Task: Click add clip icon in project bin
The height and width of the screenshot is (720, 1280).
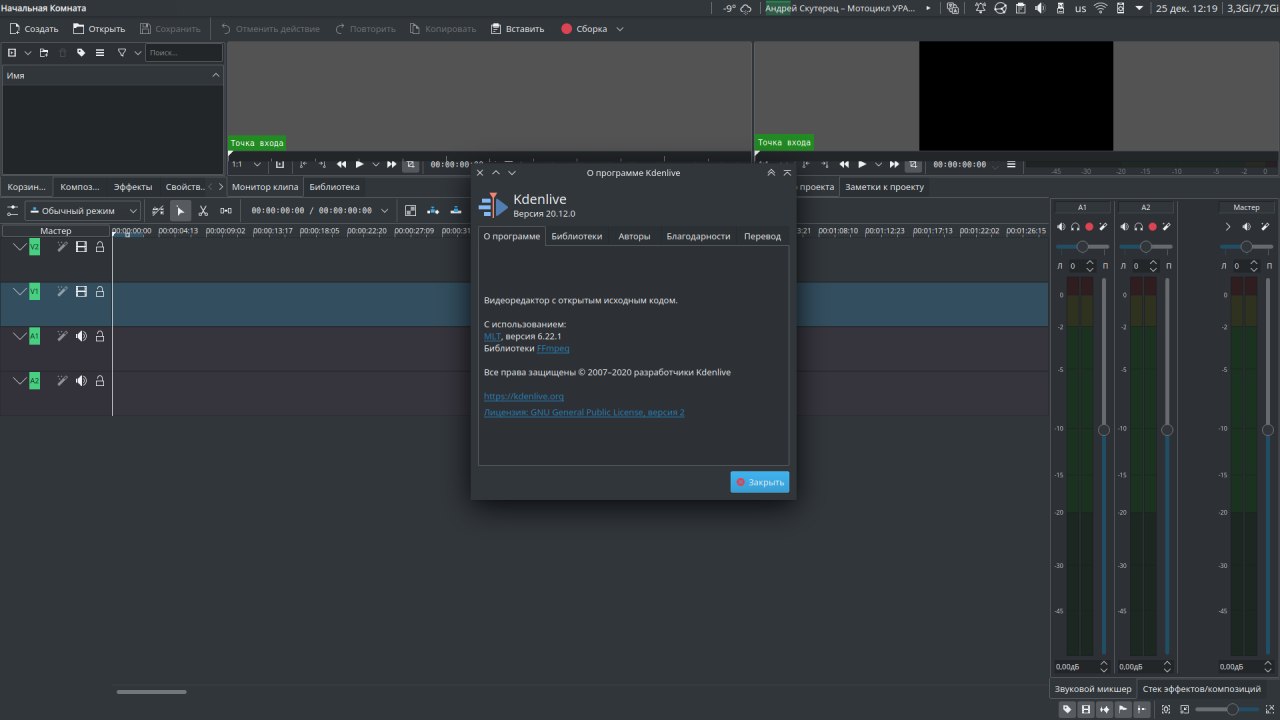Action: coord(12,52)
